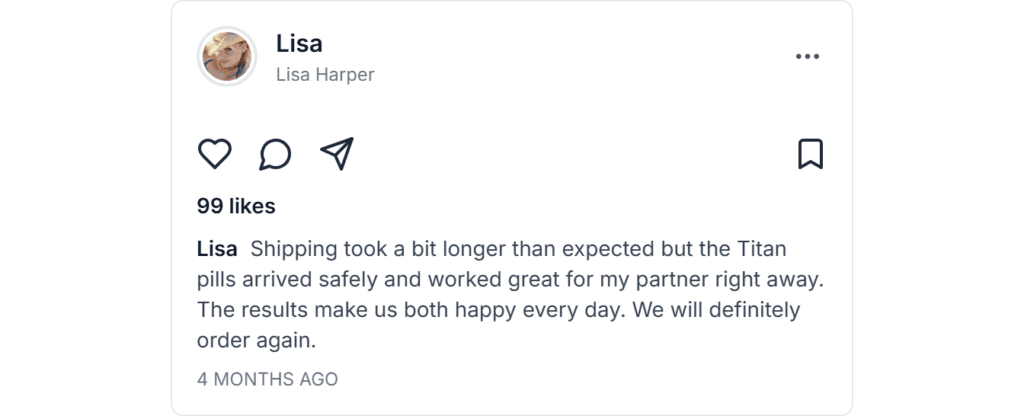The height and width of the screenshot is (416, 1024).
Task: Like the post with the heart icon
Action: coord(214,154)
